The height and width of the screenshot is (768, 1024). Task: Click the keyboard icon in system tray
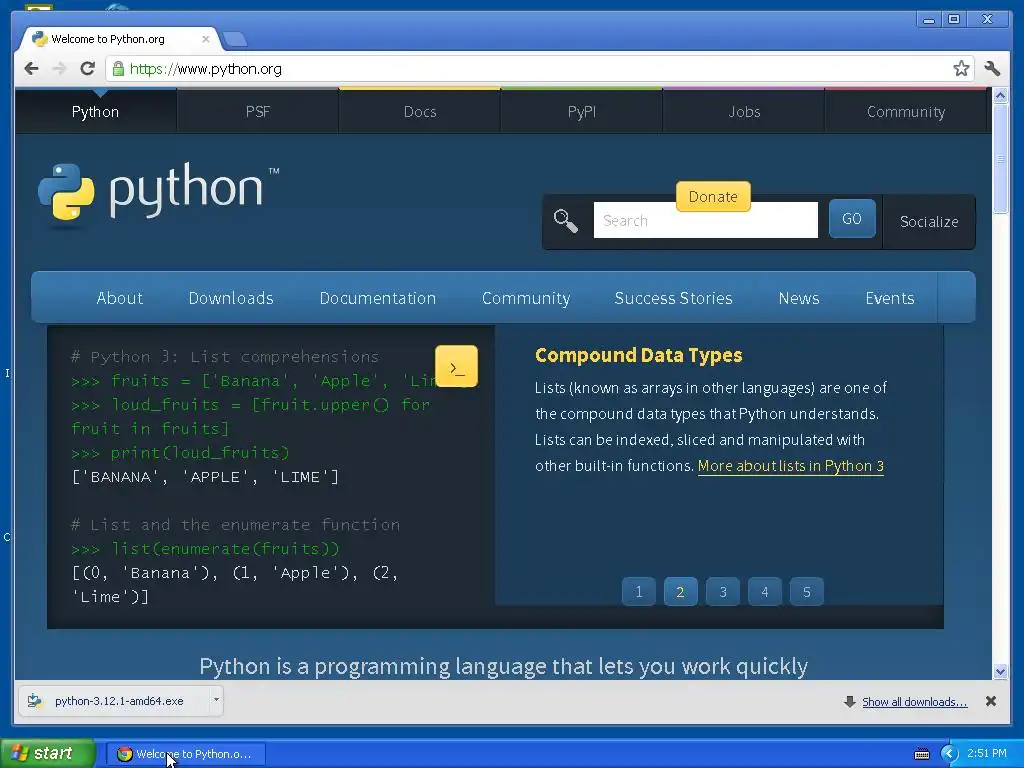(x=921, y=754)
